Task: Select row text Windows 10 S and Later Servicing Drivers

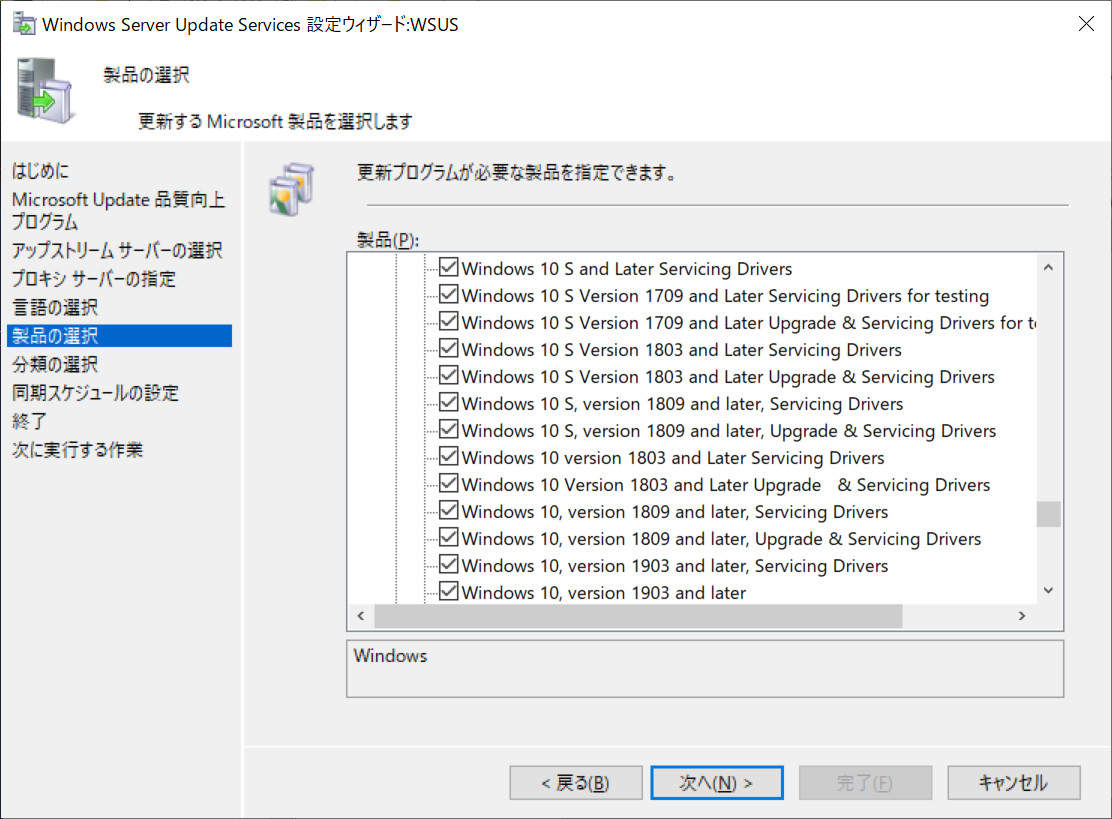Action: click(626, 269)
